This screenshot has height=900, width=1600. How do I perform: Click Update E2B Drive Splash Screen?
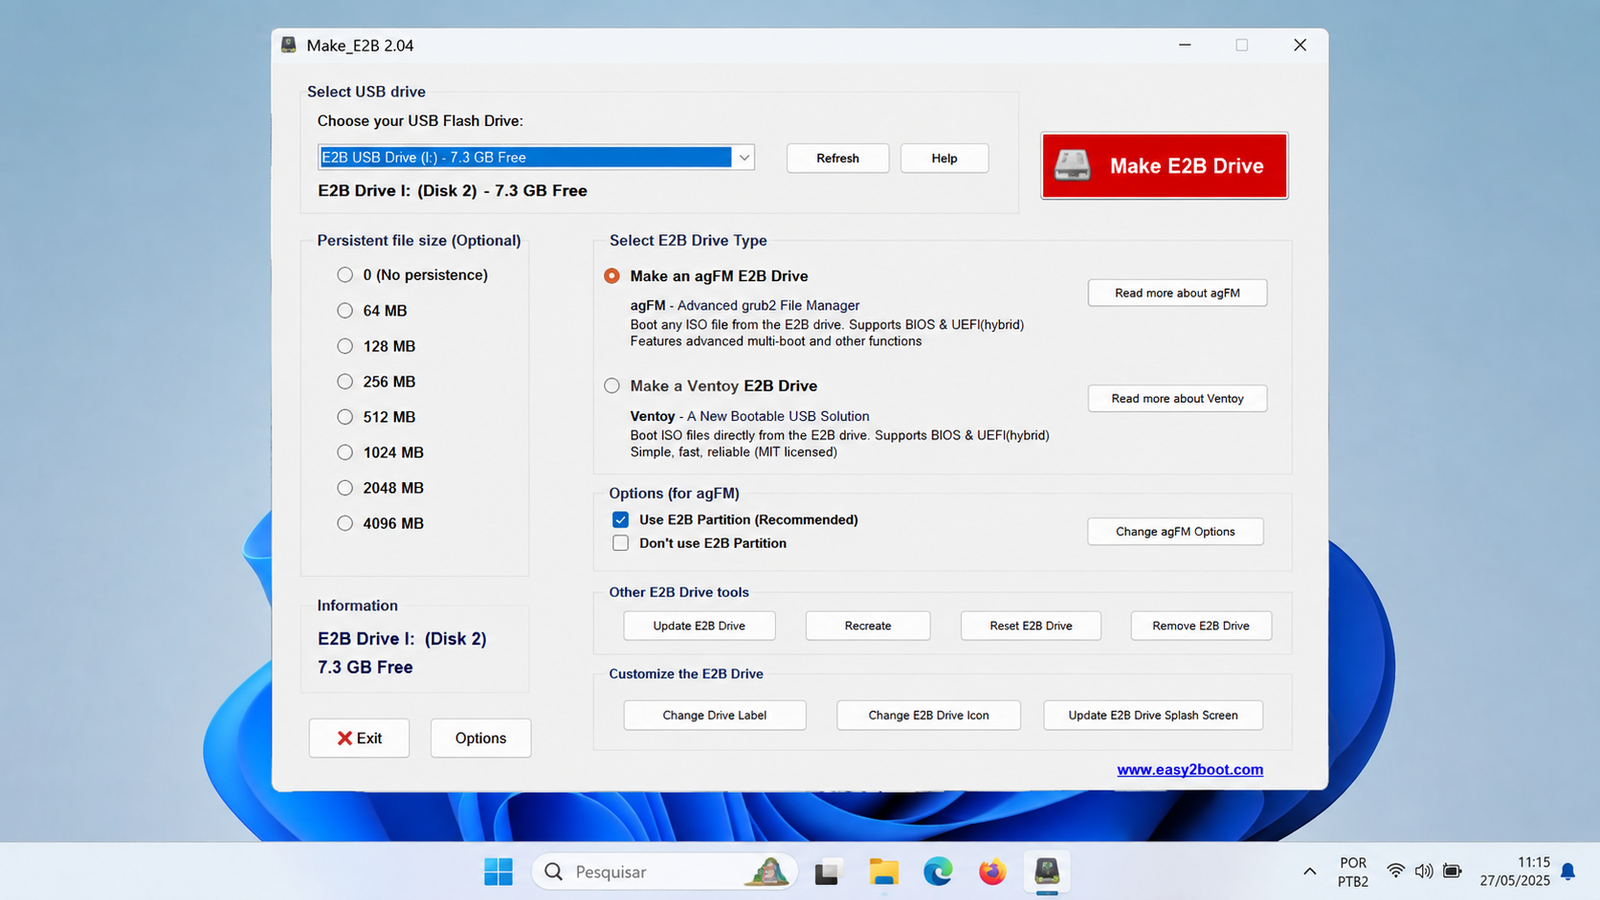[x=1153, y=715]
